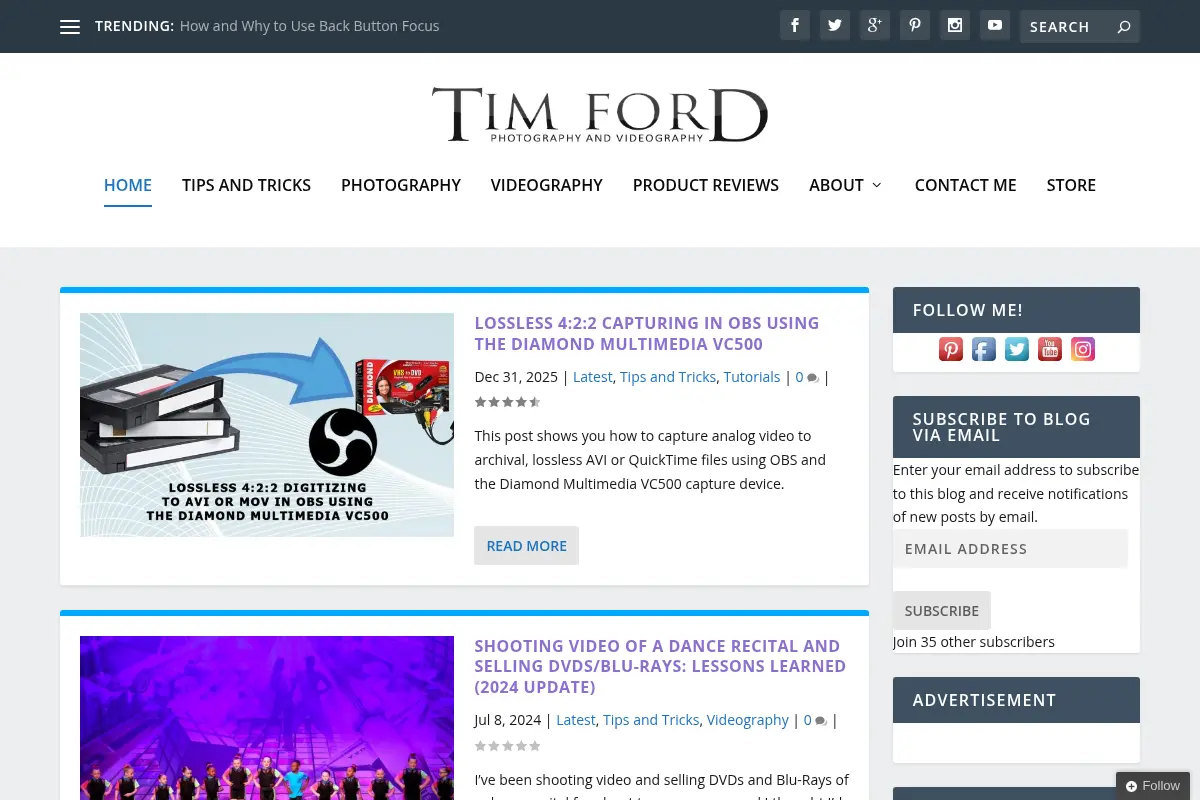
Task: Open dance recital lessons learned post title
Action: click(660, 667)
